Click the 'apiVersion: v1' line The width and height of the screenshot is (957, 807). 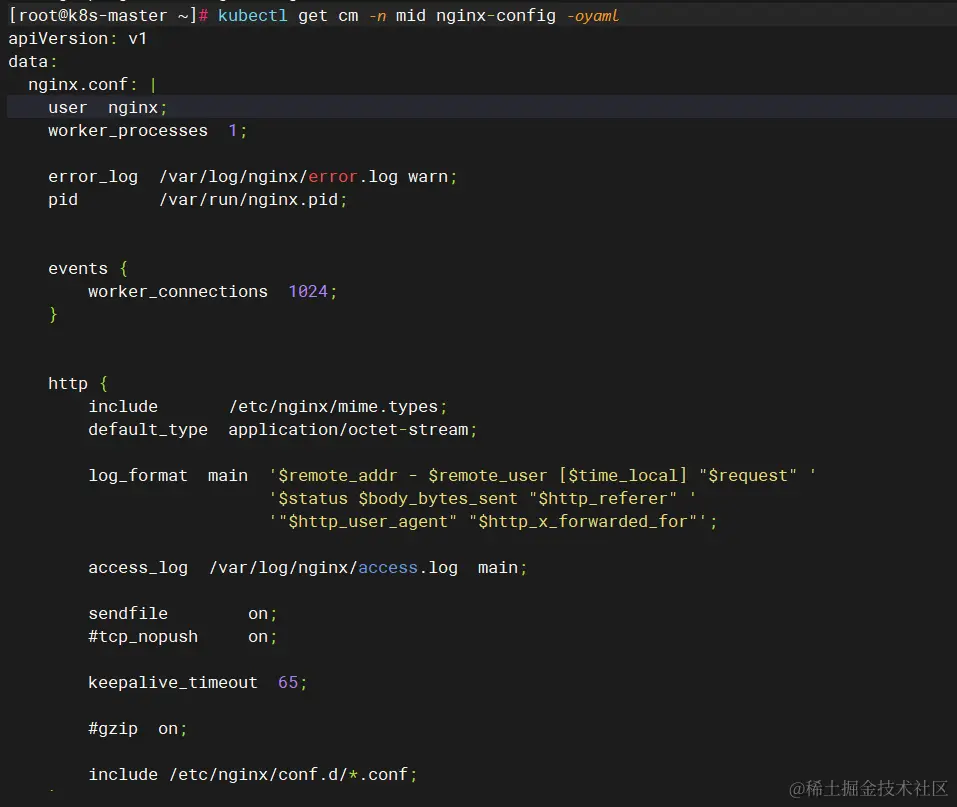click(78, 38)
